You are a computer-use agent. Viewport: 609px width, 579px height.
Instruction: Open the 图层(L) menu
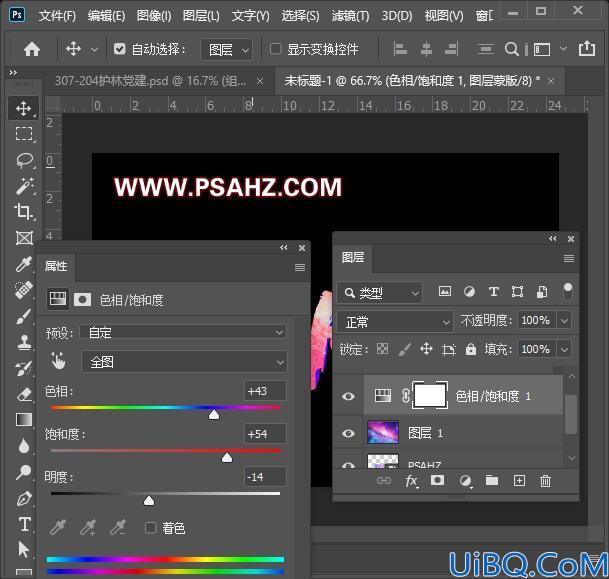coord(201,16)
